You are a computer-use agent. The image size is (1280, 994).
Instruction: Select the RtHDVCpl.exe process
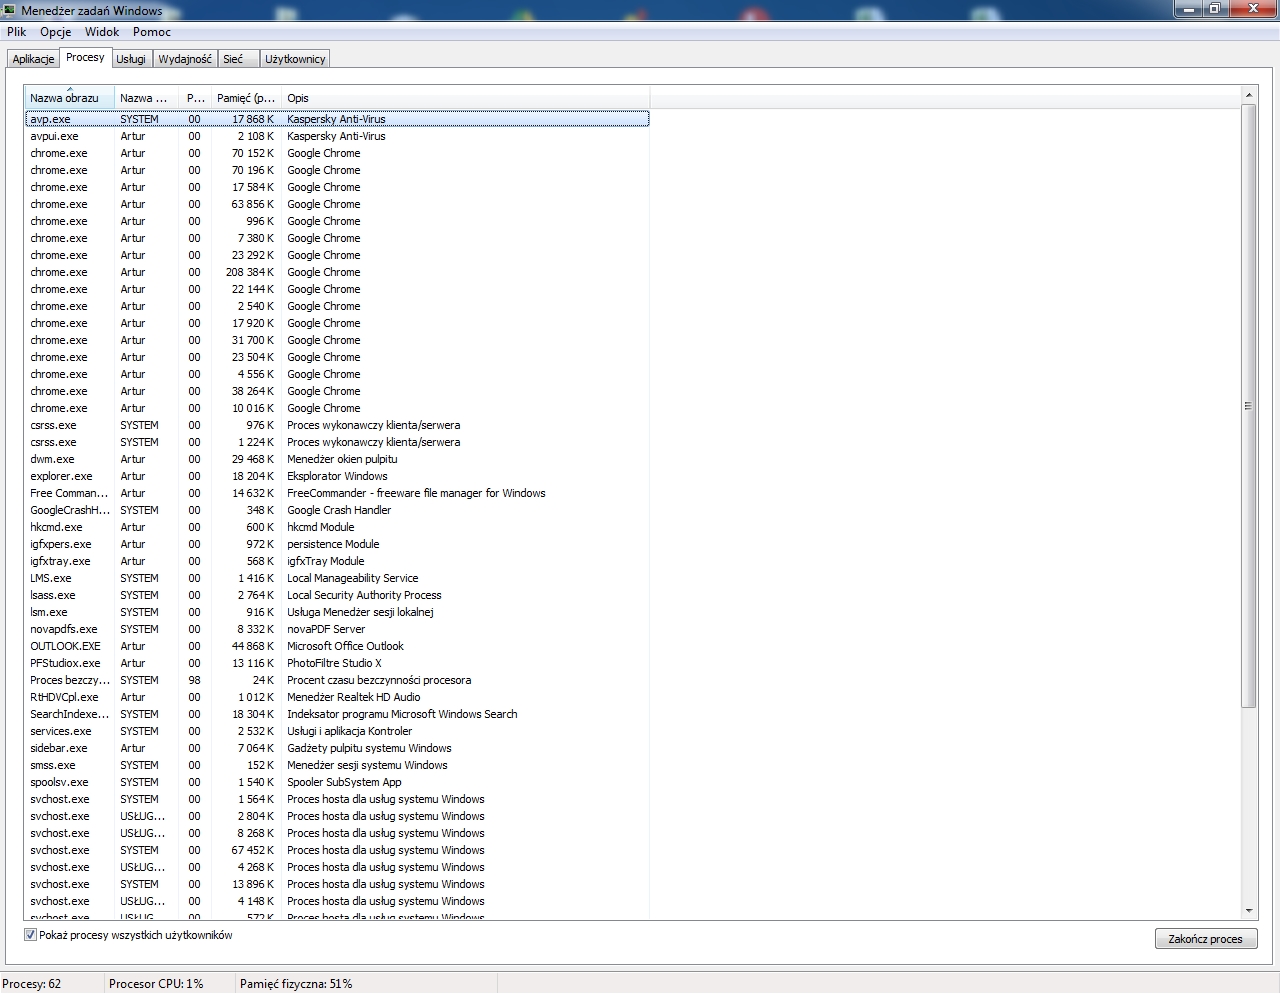coord(337,697)
